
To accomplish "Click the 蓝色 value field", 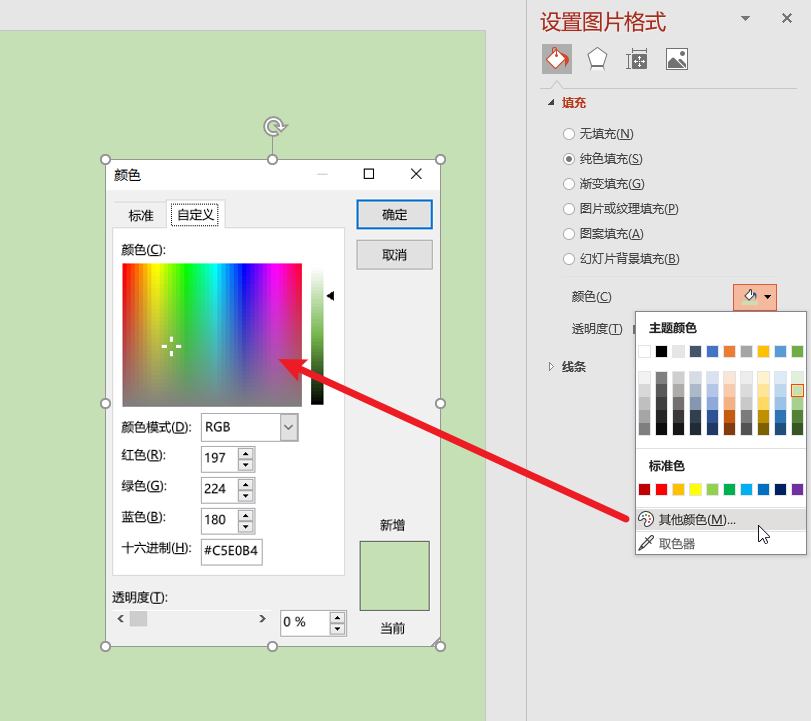I will 220,520.
